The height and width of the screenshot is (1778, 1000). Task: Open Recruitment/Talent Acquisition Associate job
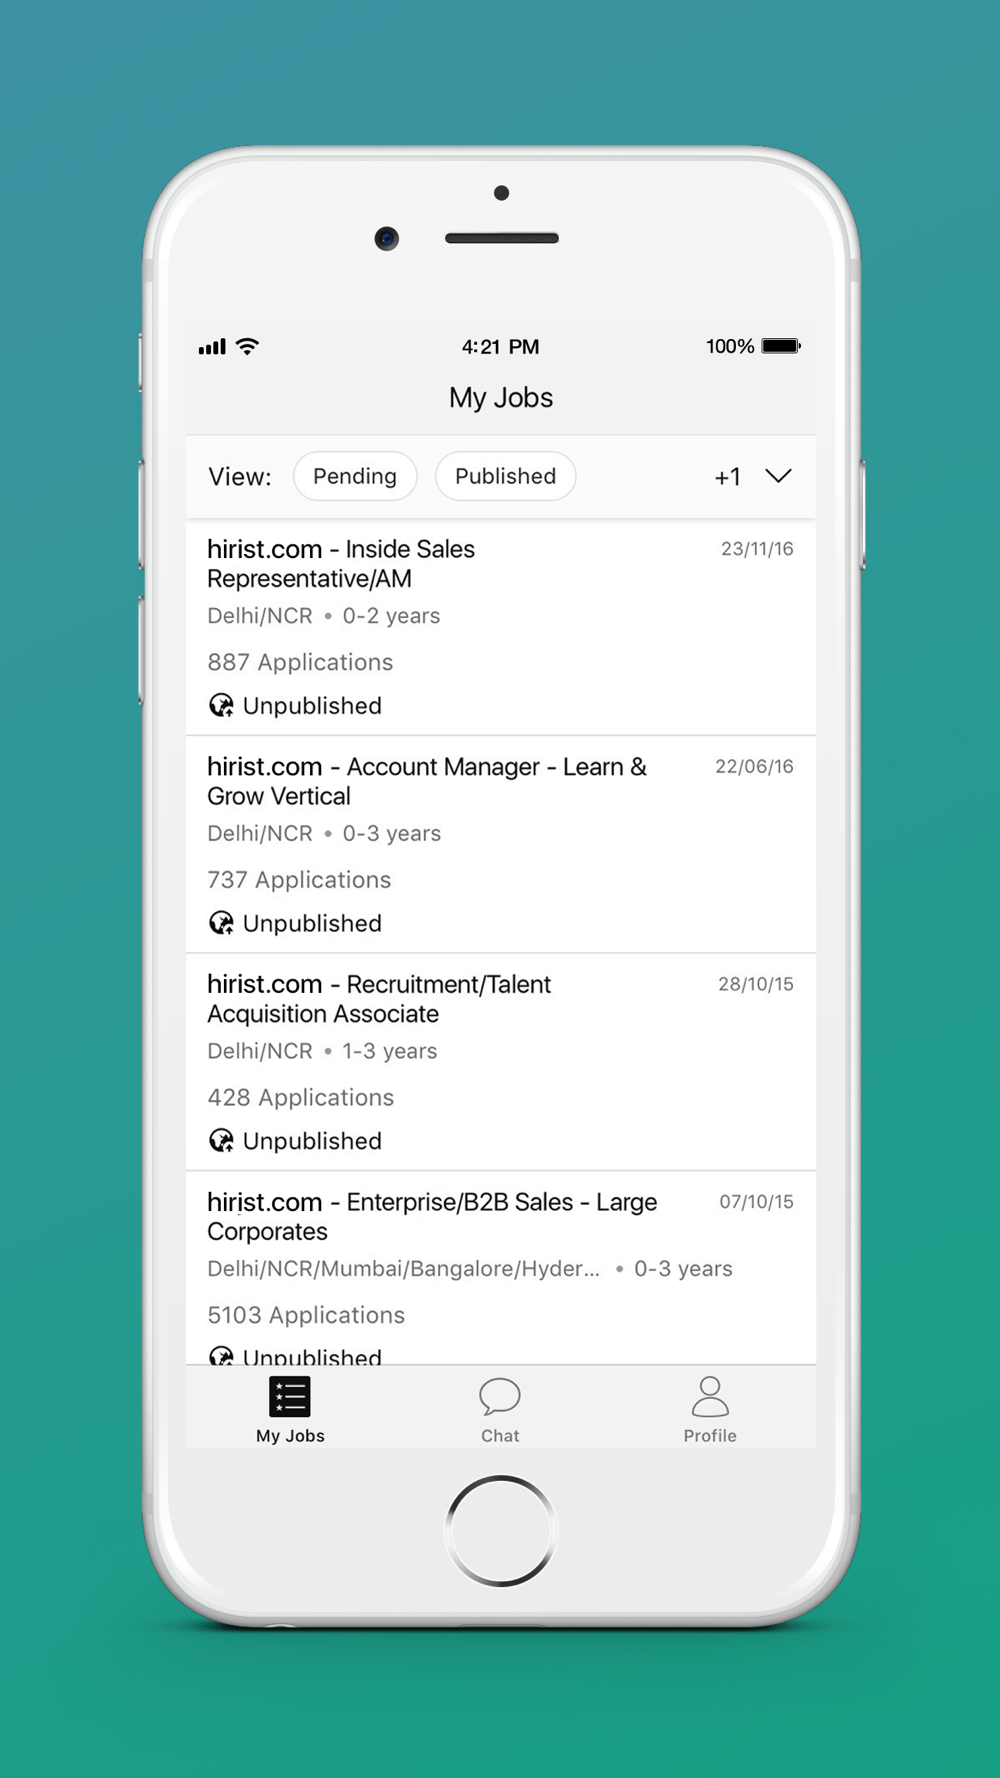pos(379,999)
